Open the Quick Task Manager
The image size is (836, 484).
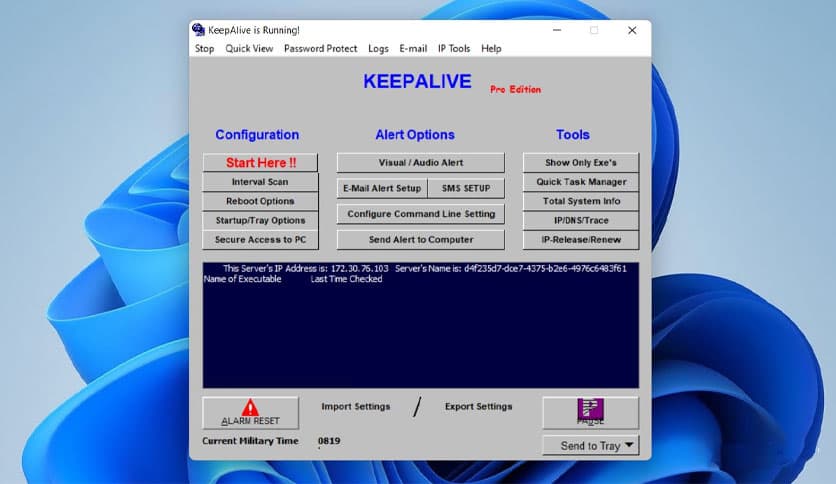[581, 182]
